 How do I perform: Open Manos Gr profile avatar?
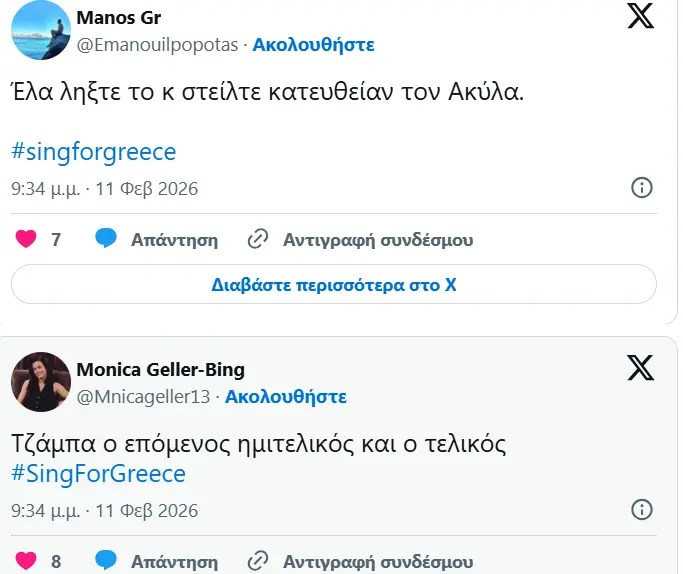click(x=40, y=32)
